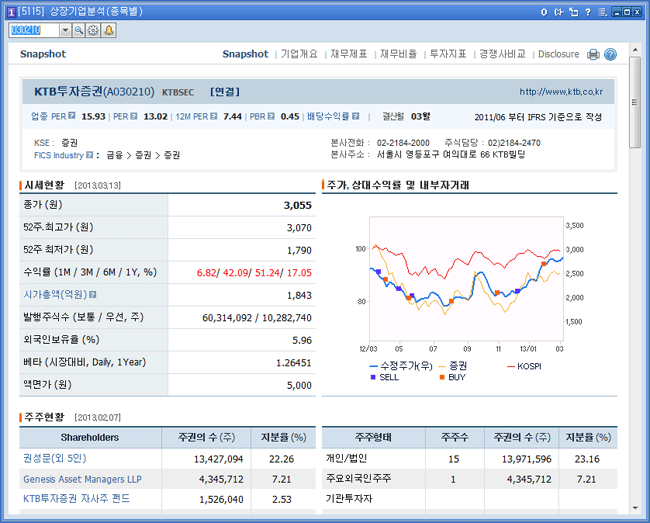Viewport: 650px width, 523px height.
Task: Switch to the 기업개요 tab
Action: coord(299,54)
